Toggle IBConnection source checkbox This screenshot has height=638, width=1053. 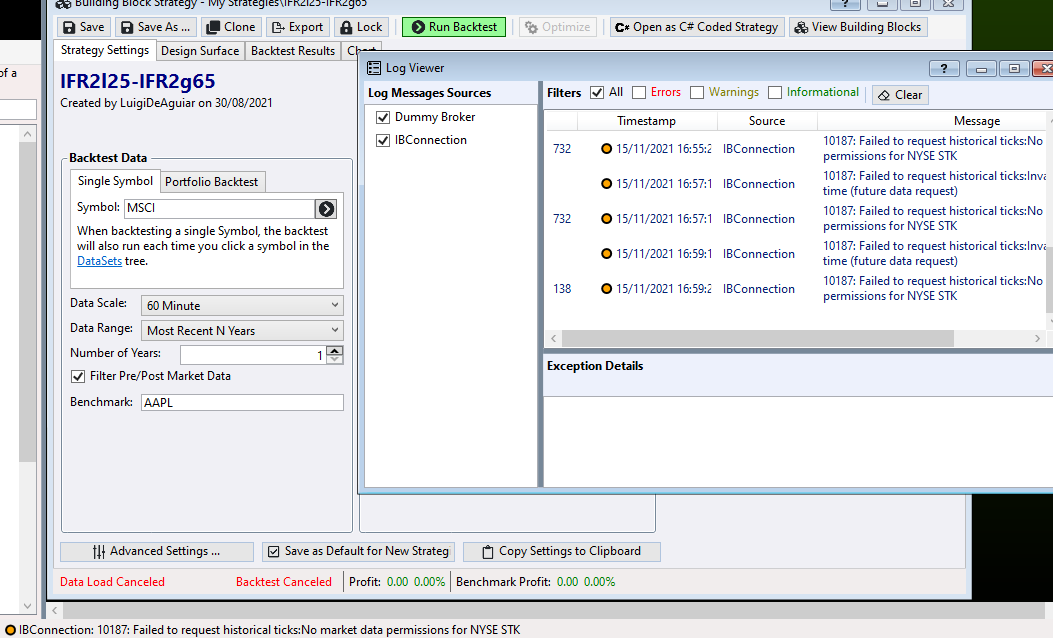tap(383, 140)
